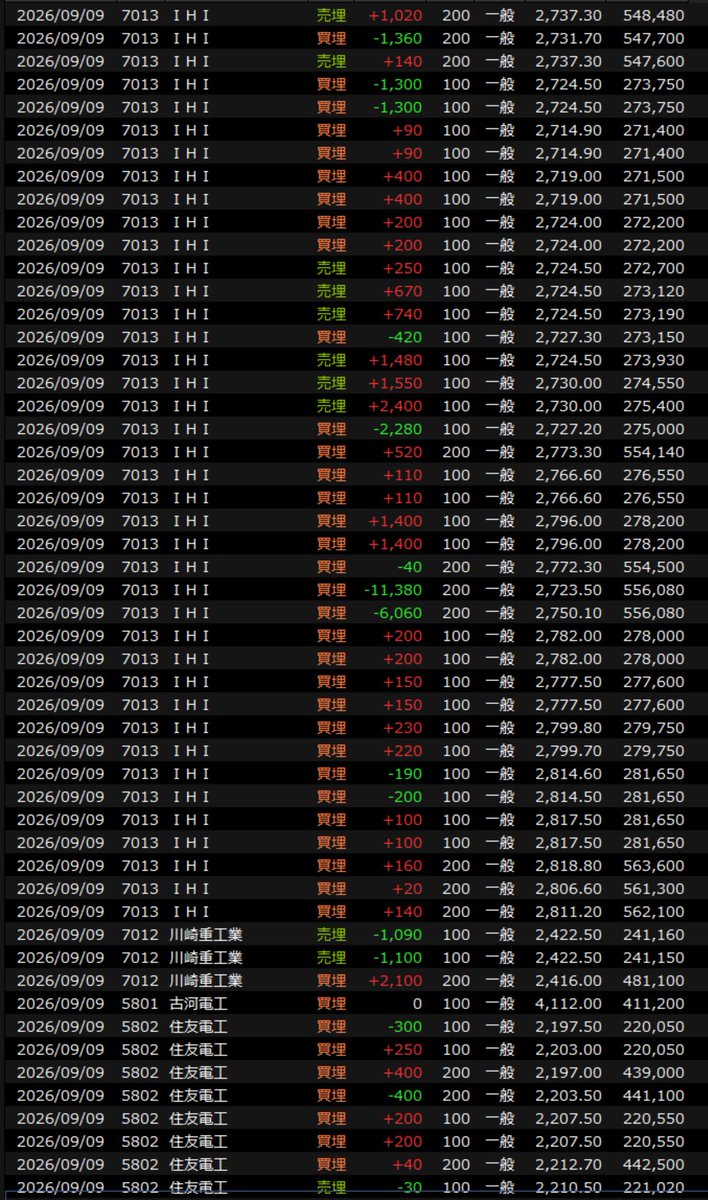The image size is (708, 1200).
Task: Select the amount 275,400
Action: [x=654, y=406]
